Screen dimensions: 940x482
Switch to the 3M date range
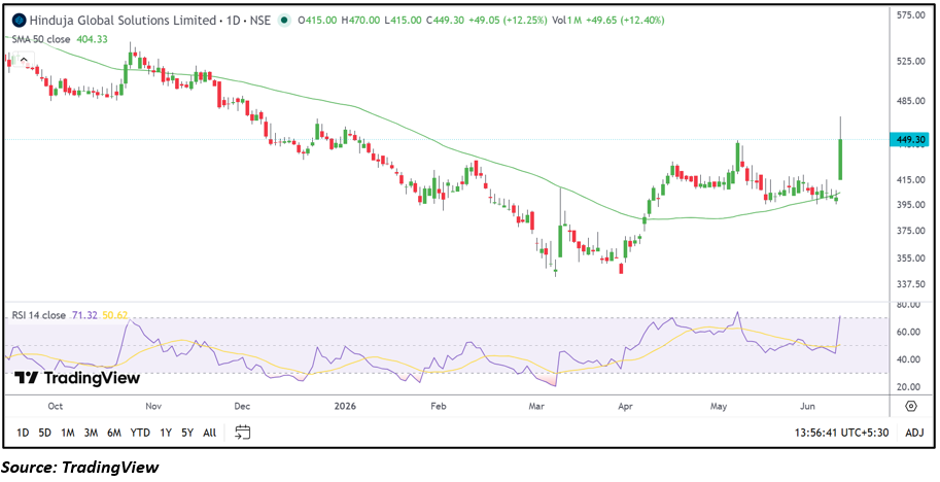click(91, 432)
